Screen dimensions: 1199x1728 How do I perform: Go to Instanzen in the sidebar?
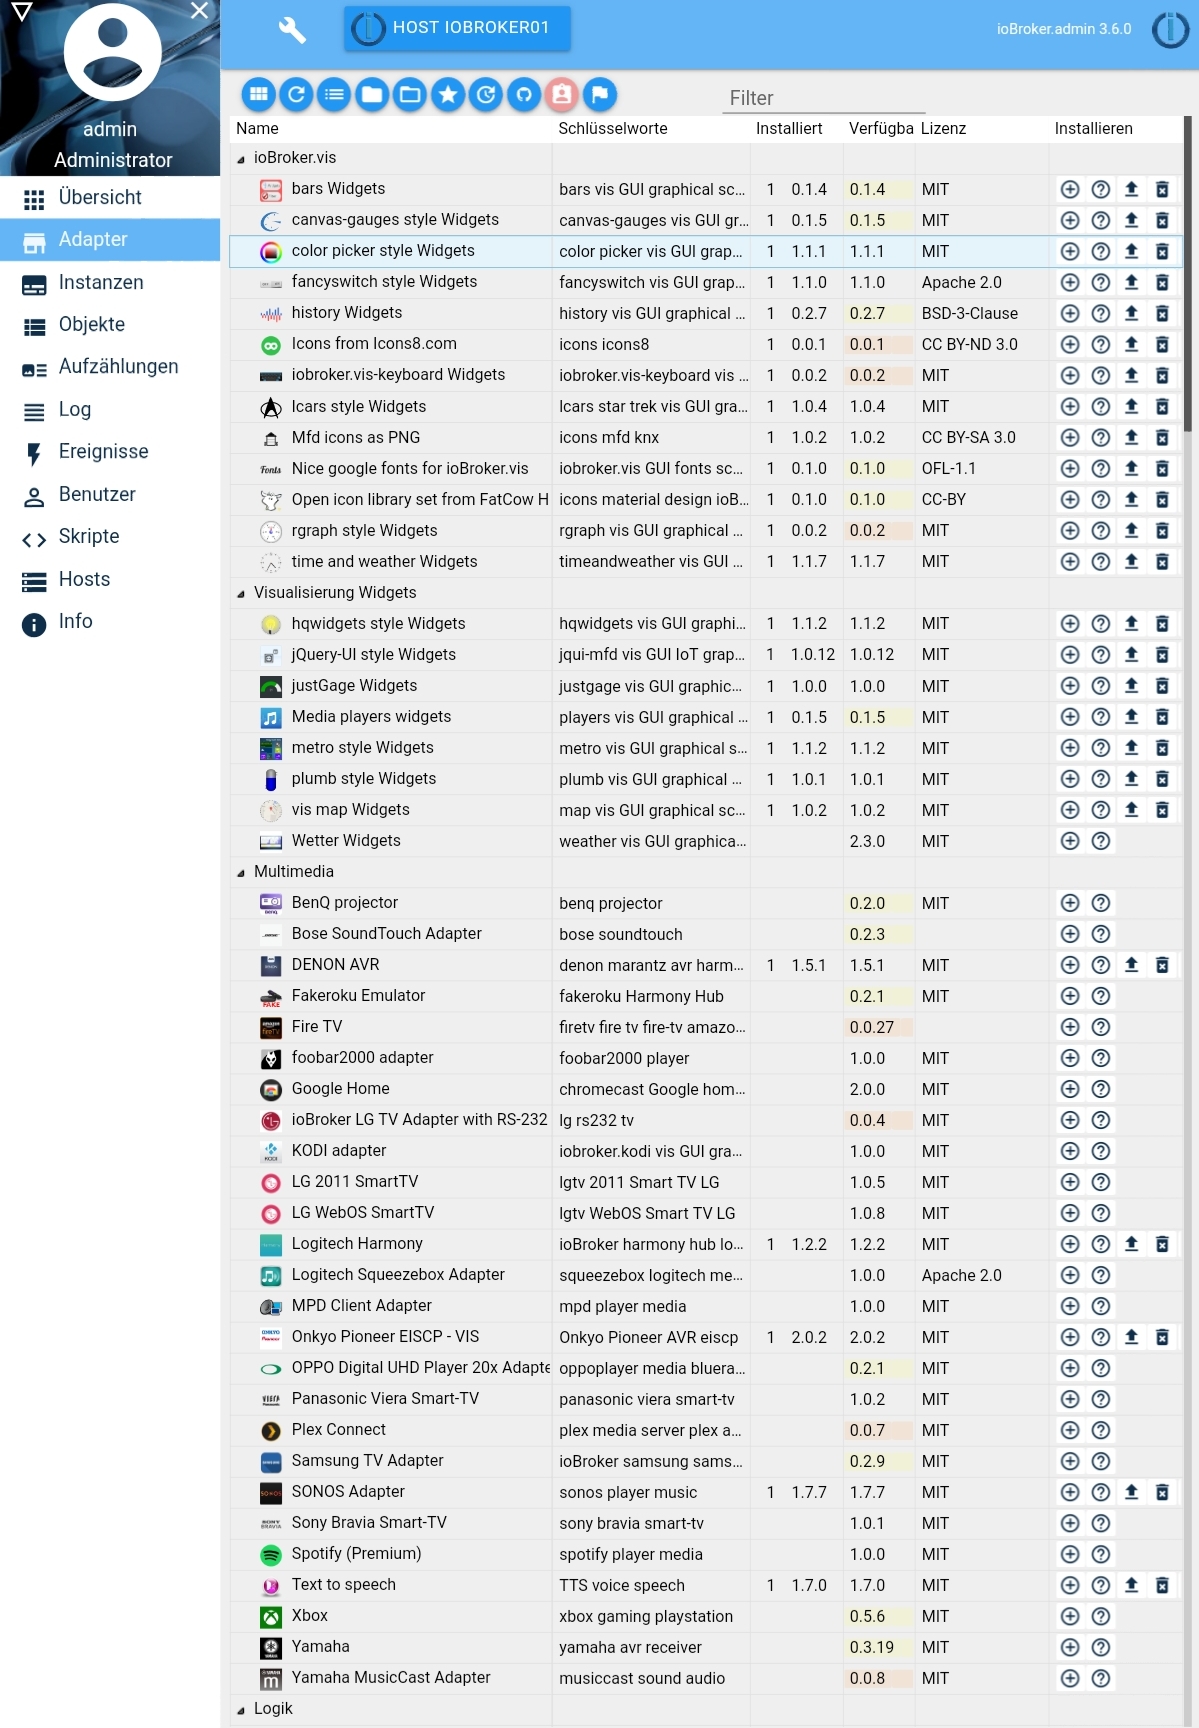pos(110,283)
